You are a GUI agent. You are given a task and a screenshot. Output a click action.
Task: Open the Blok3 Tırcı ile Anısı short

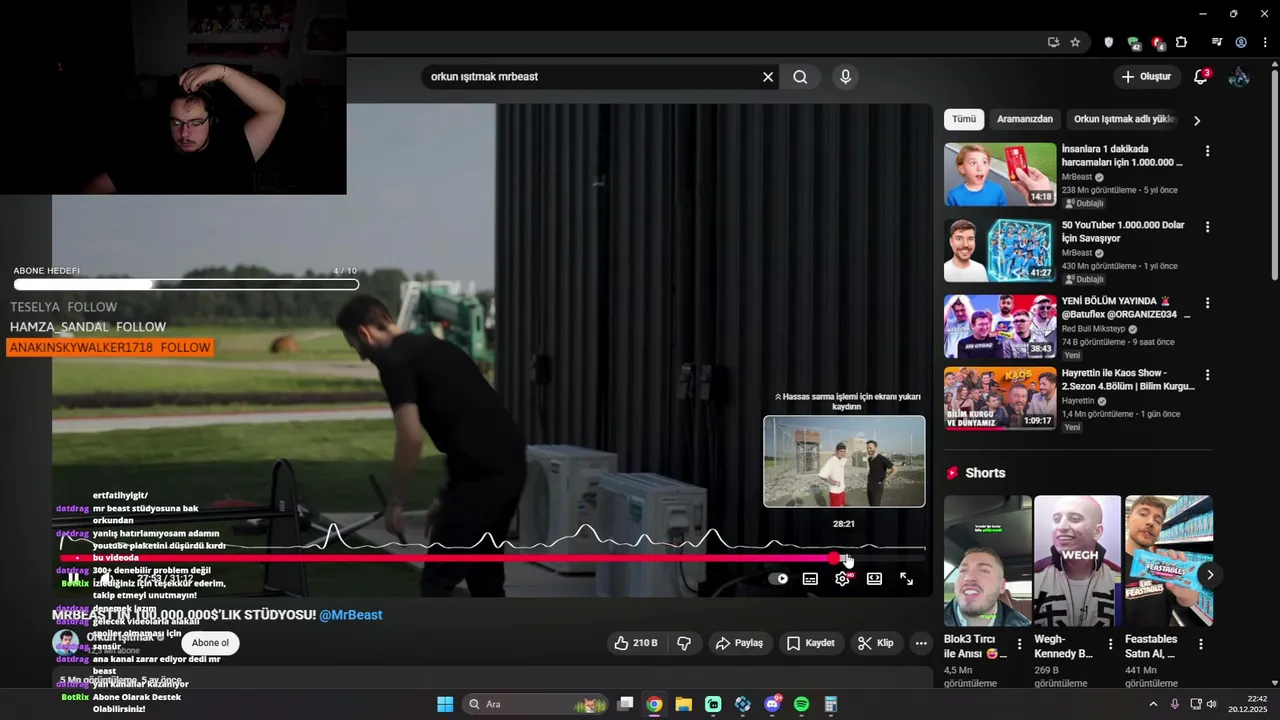[x=988, y=560]
